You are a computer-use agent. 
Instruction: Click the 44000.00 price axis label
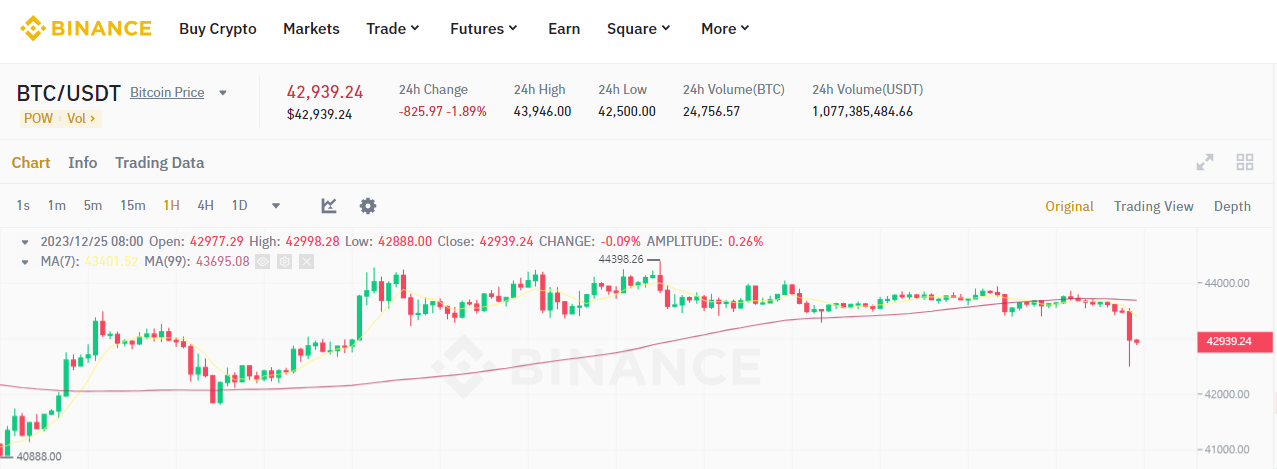point(1227,283)
